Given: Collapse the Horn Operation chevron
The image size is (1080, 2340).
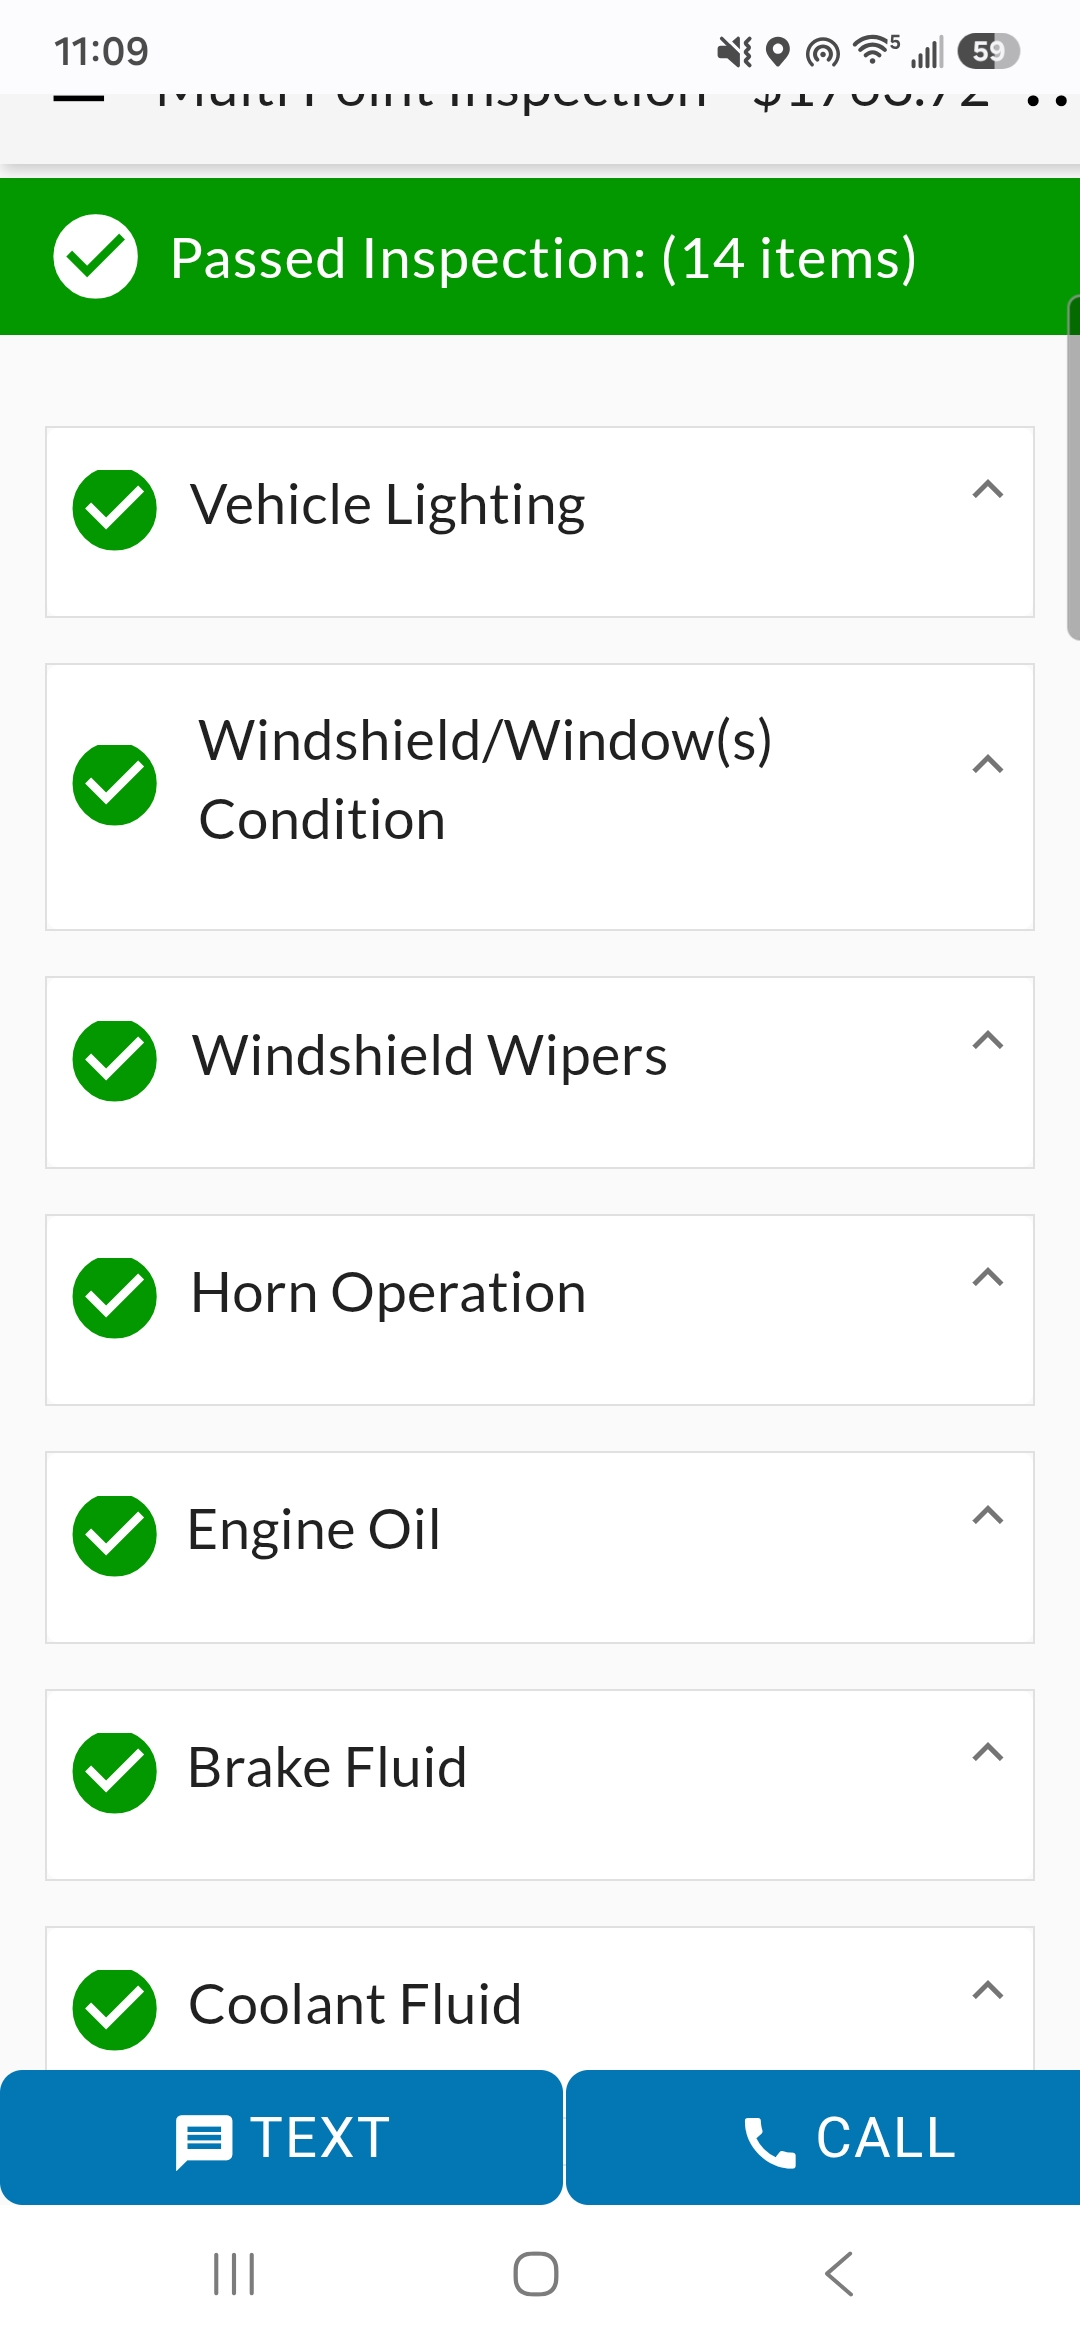Looking at the screenshot, I should 988,1277.
